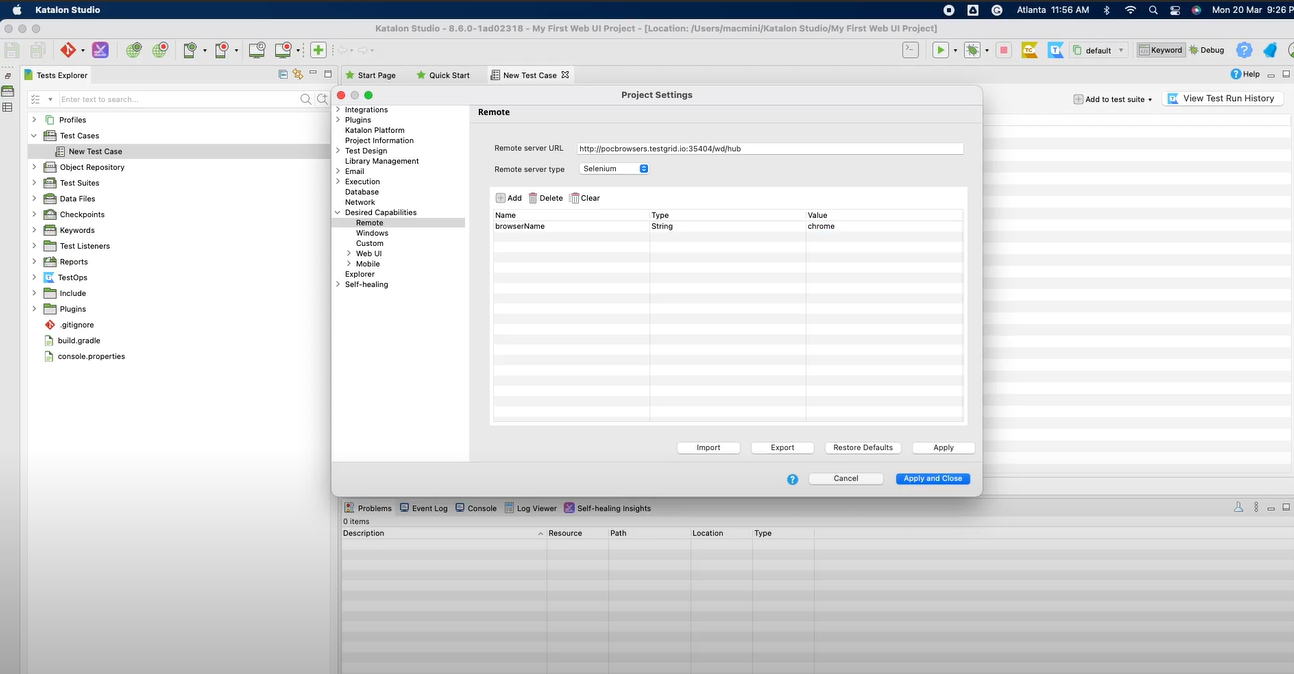Start Record Web tool

[x=160, y=50]
